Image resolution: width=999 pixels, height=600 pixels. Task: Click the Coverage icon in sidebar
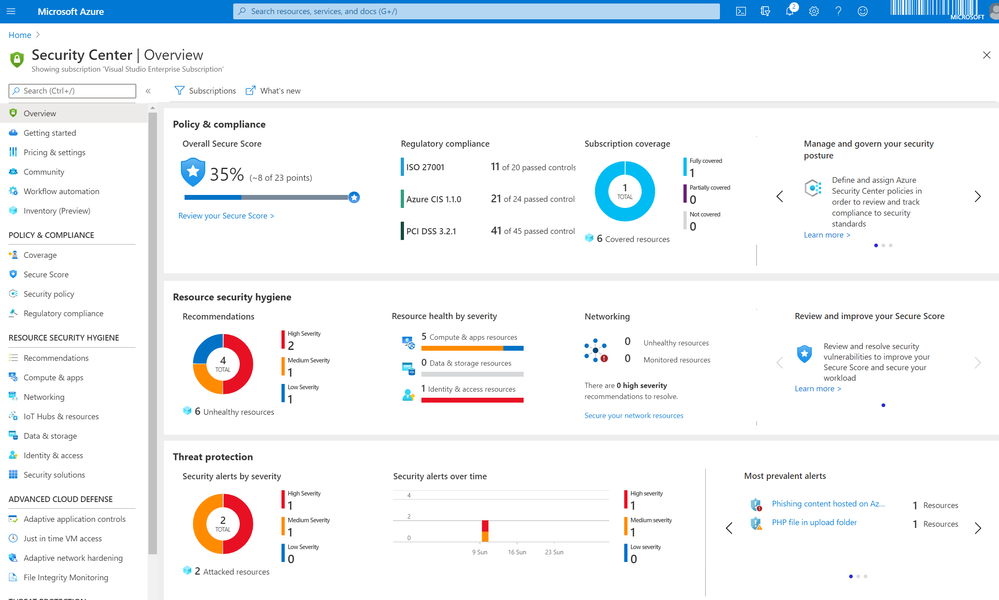13,255
